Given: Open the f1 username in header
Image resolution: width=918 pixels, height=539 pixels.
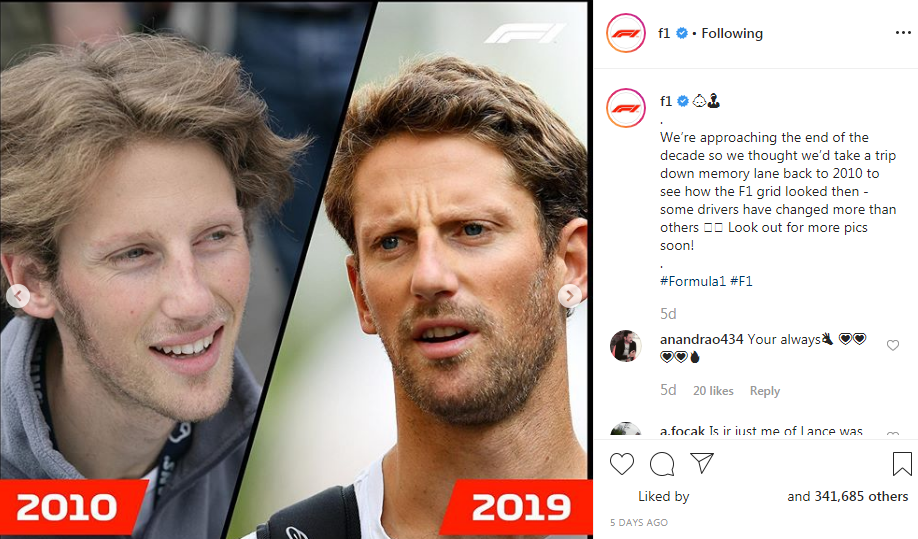Looking at the screenshot, I should pos(664,33).
